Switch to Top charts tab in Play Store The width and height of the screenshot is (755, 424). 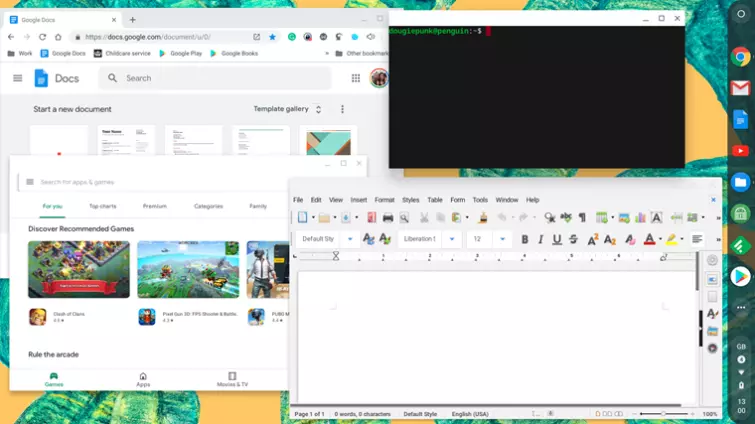tap(102, 206)
